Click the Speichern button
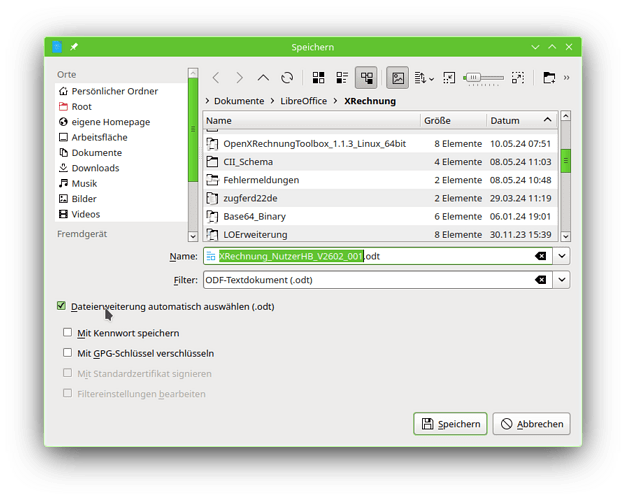This screenshot has height=500, width=627. 450,424
